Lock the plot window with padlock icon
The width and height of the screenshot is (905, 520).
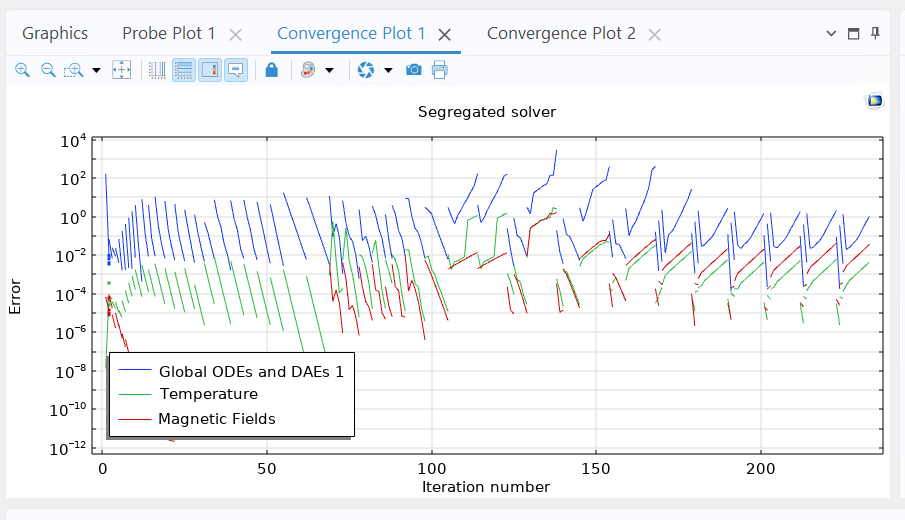271,70
